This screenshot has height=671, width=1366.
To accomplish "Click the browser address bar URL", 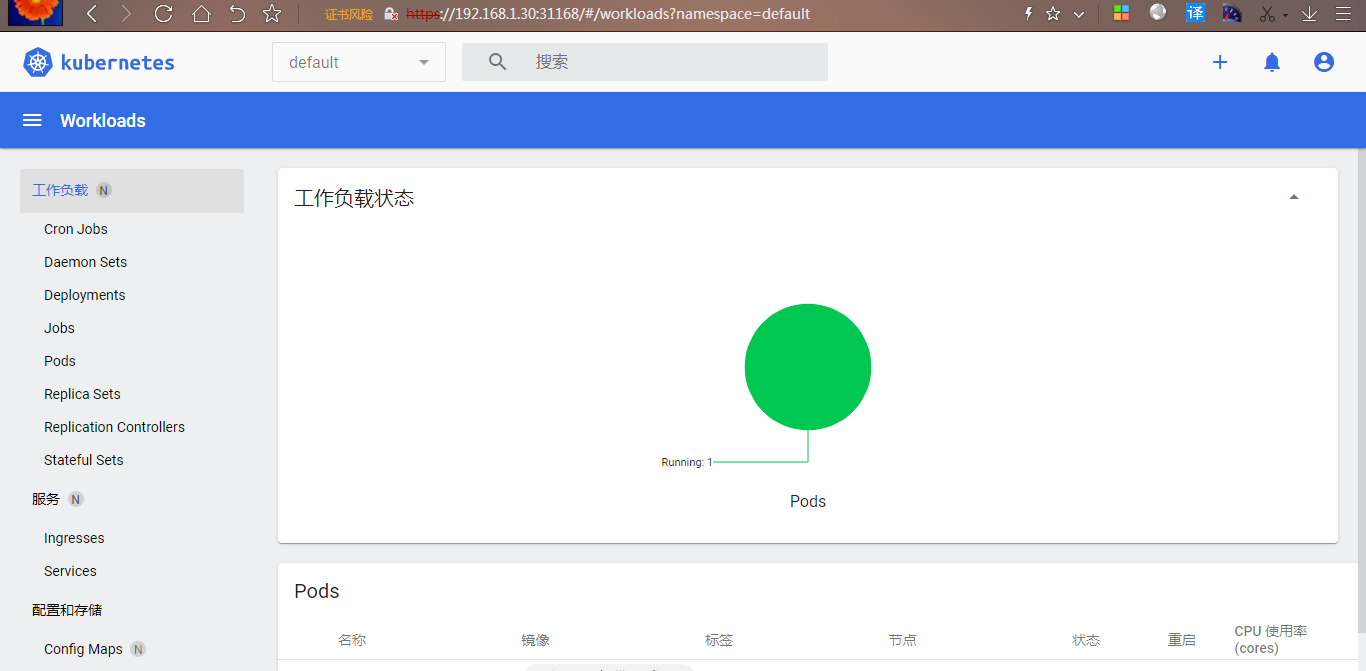I will 608,14.
